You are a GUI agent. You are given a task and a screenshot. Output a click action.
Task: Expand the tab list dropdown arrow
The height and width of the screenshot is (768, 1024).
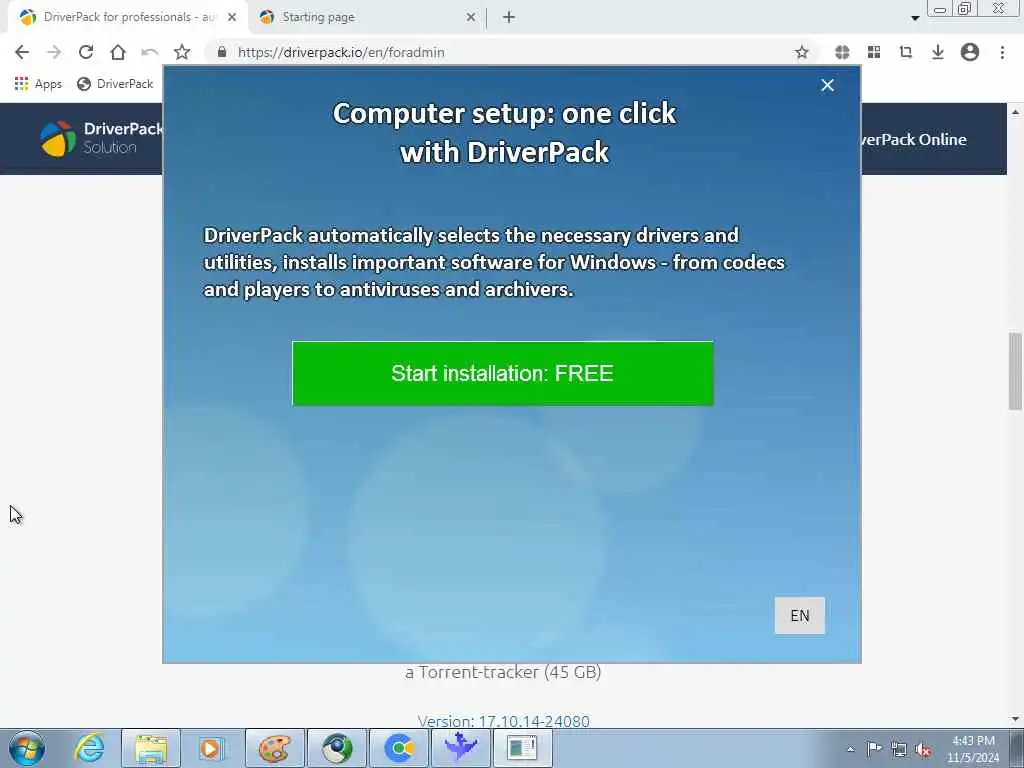click(x=915, y=18)
